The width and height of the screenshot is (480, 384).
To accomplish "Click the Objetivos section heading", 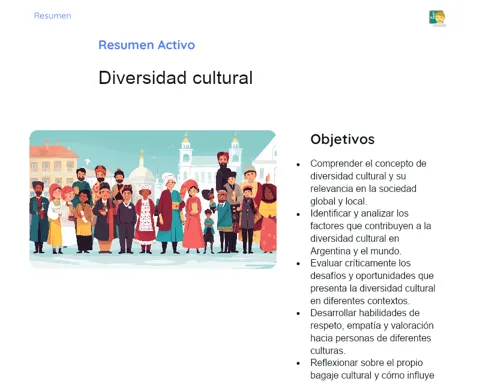I will click(342, 139).
